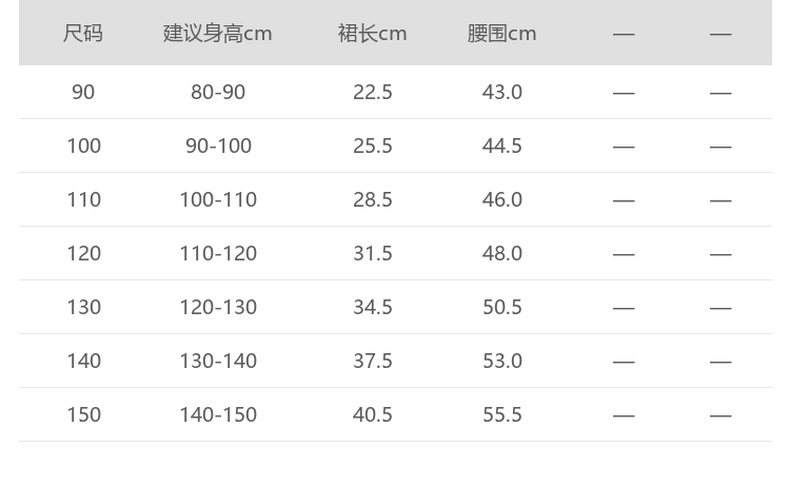
Task: Click skirt length value 22.5
Action: [x=372, y=92]
